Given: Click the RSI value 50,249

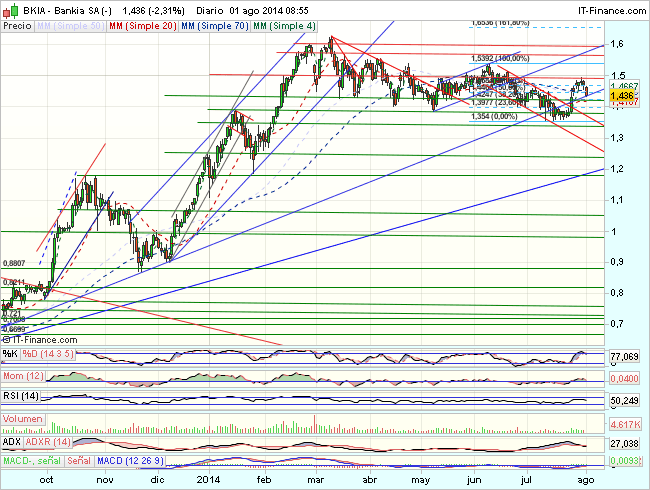Looking at the screenshot, I should click(x=624, y=400).
